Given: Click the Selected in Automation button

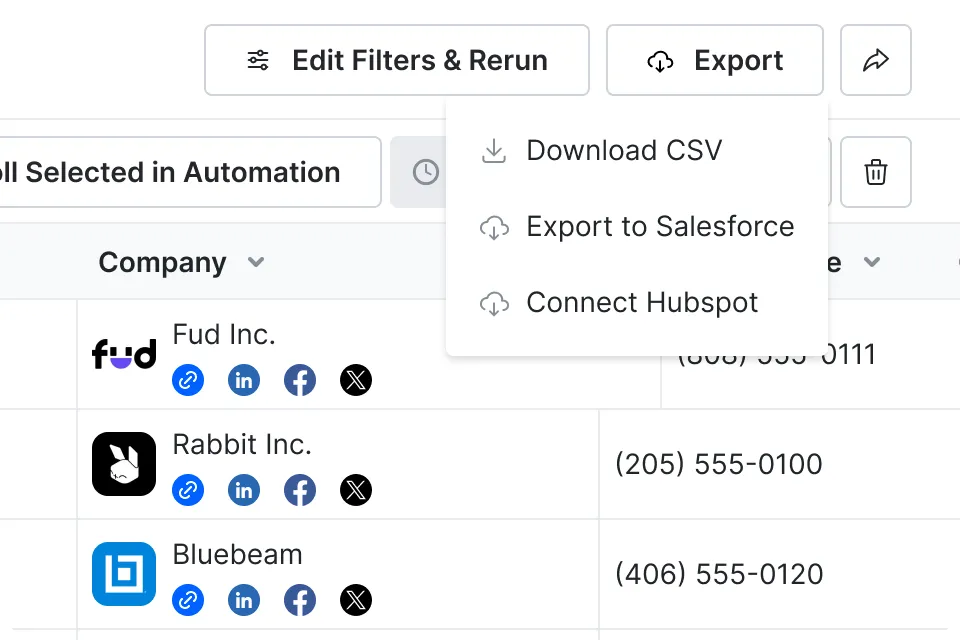Looking at the screenshot, I should [190, 172].
